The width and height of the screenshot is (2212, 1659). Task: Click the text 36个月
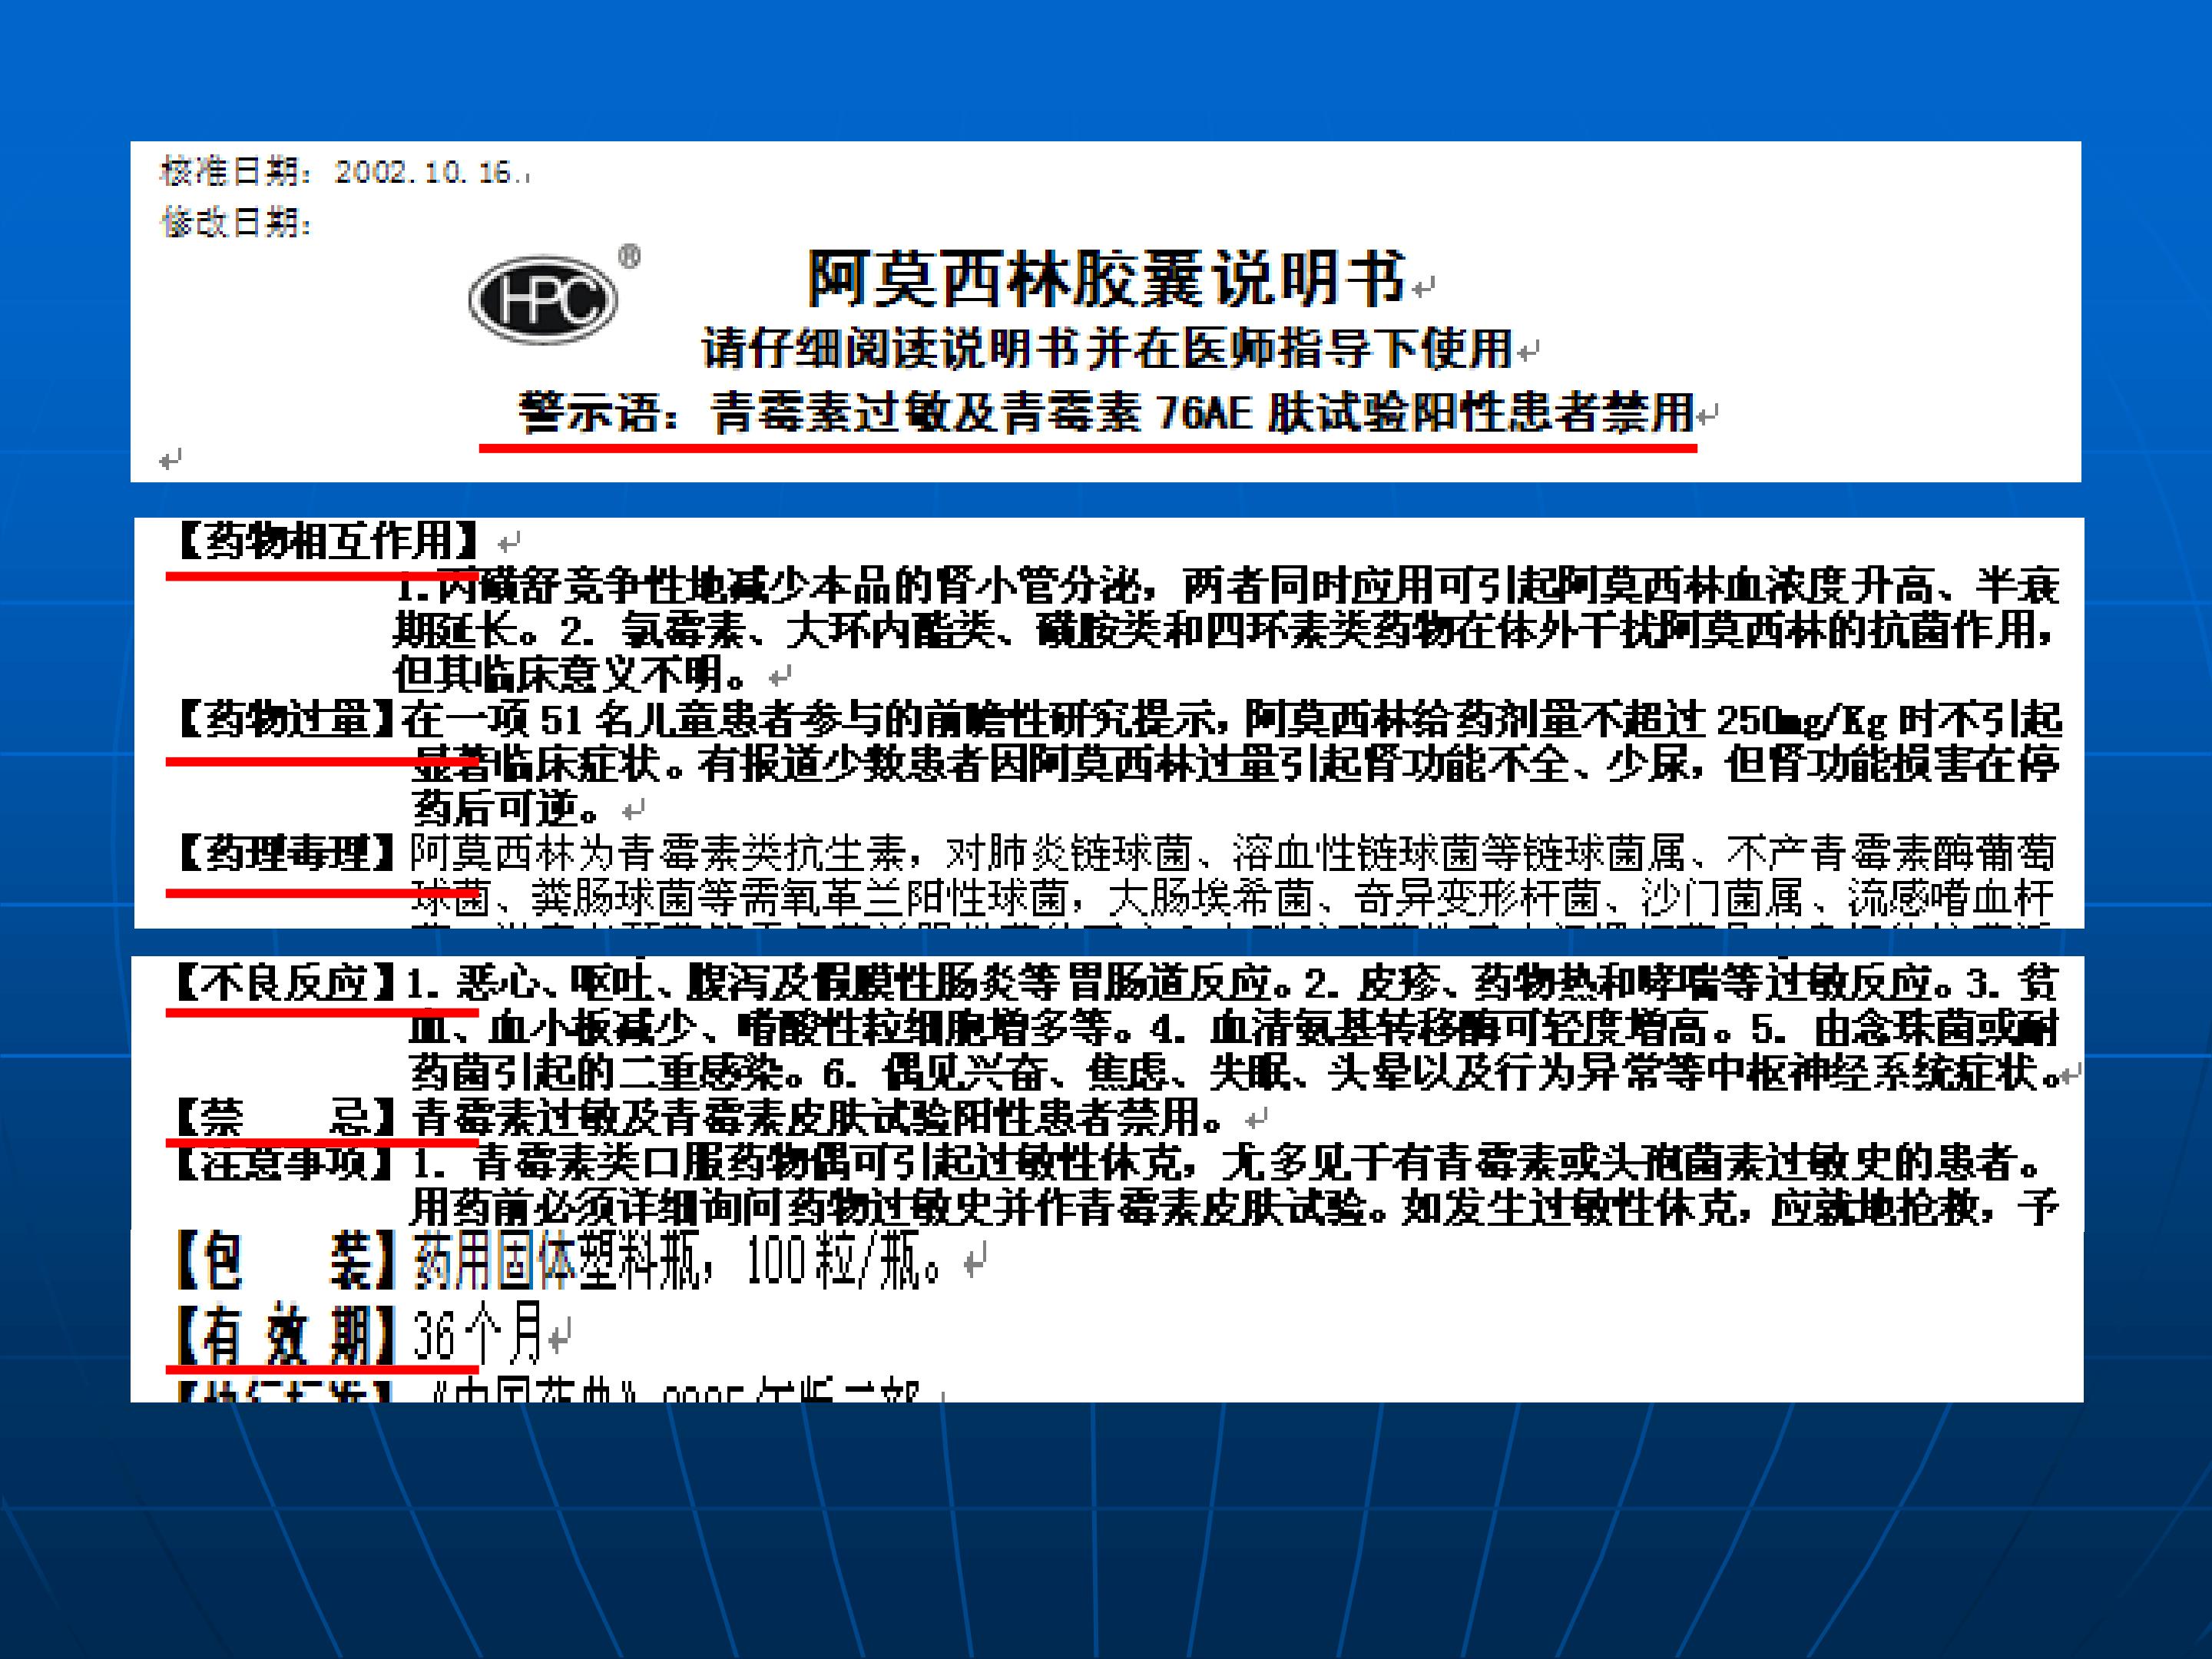(477, 1335)
